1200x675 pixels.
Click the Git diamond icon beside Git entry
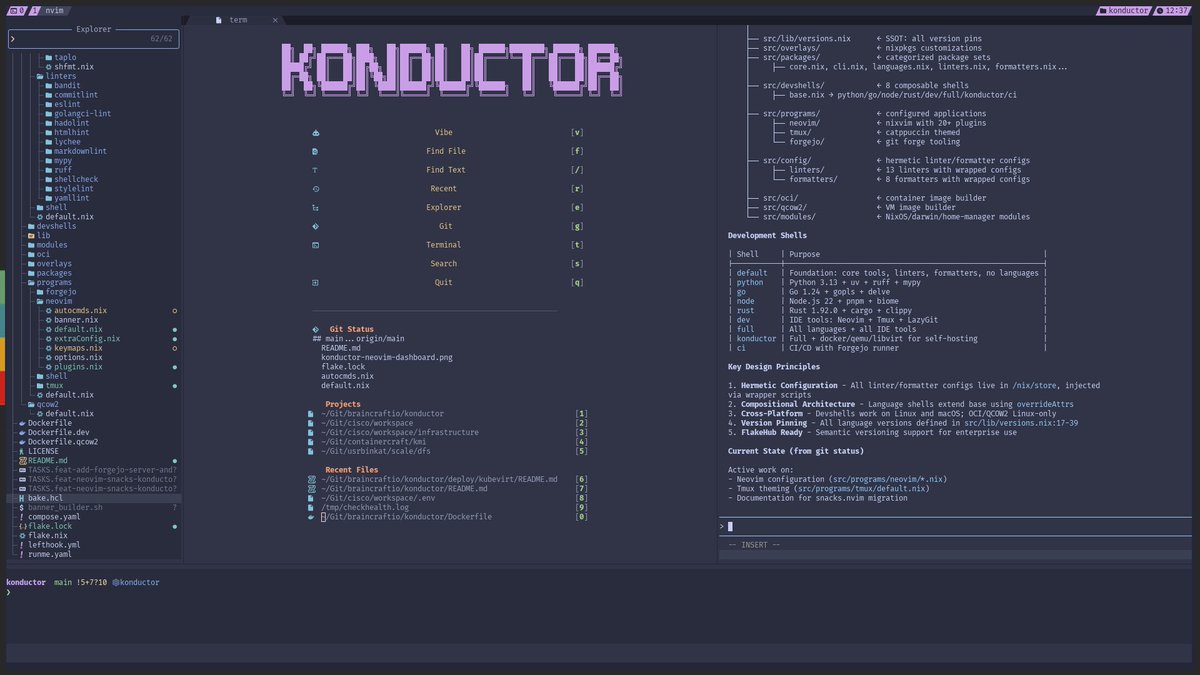pyautogui.click(x=316, y=226)
